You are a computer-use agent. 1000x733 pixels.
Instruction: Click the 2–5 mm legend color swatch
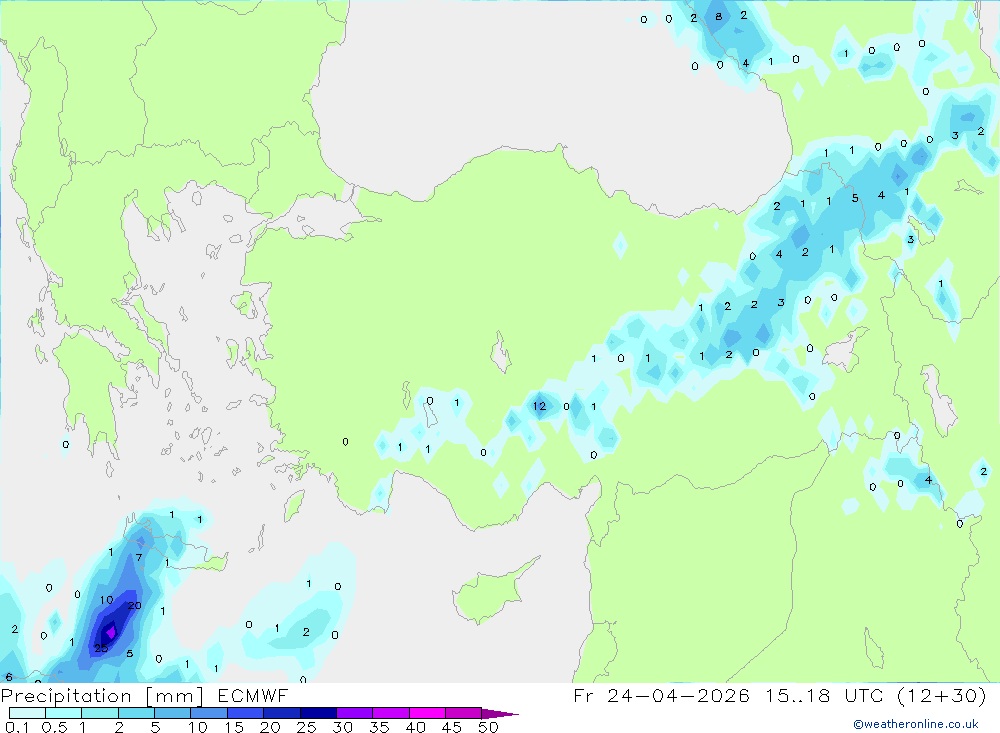point(136,713)
